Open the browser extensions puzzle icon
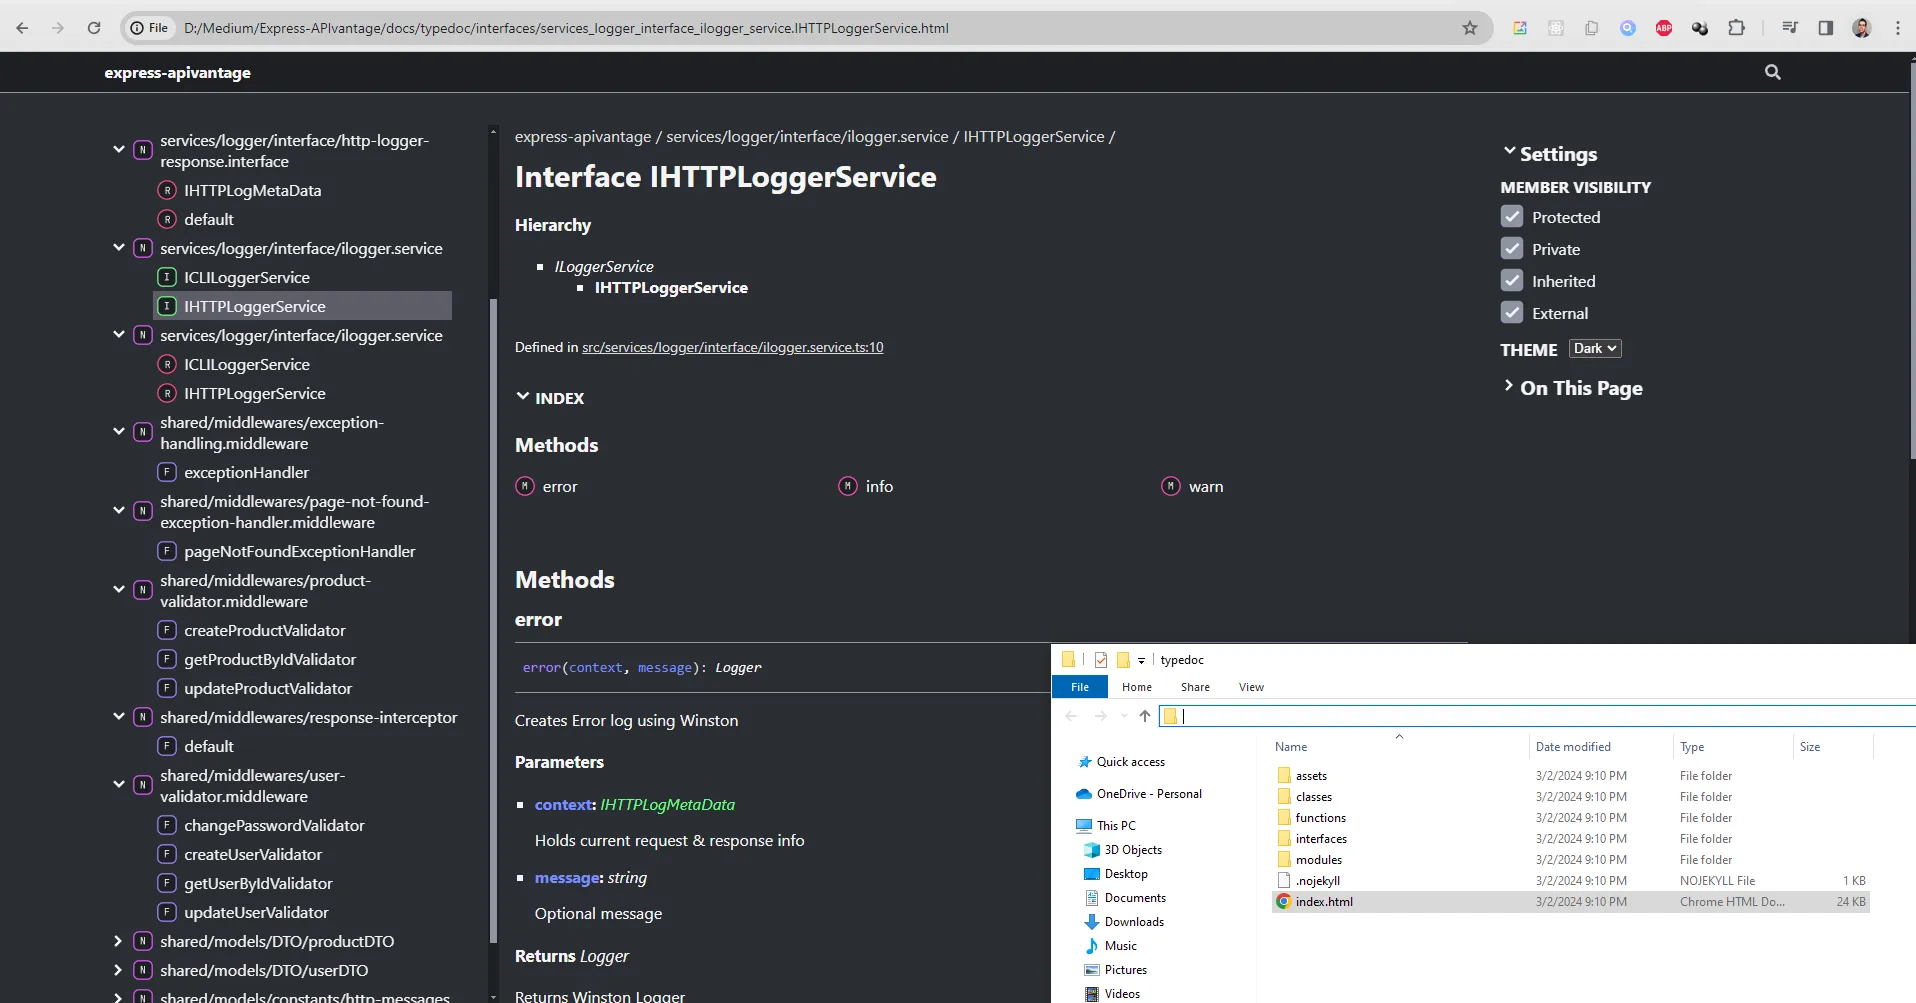This screenshot has height=1003, width=1916. [x=1736, y=28]
